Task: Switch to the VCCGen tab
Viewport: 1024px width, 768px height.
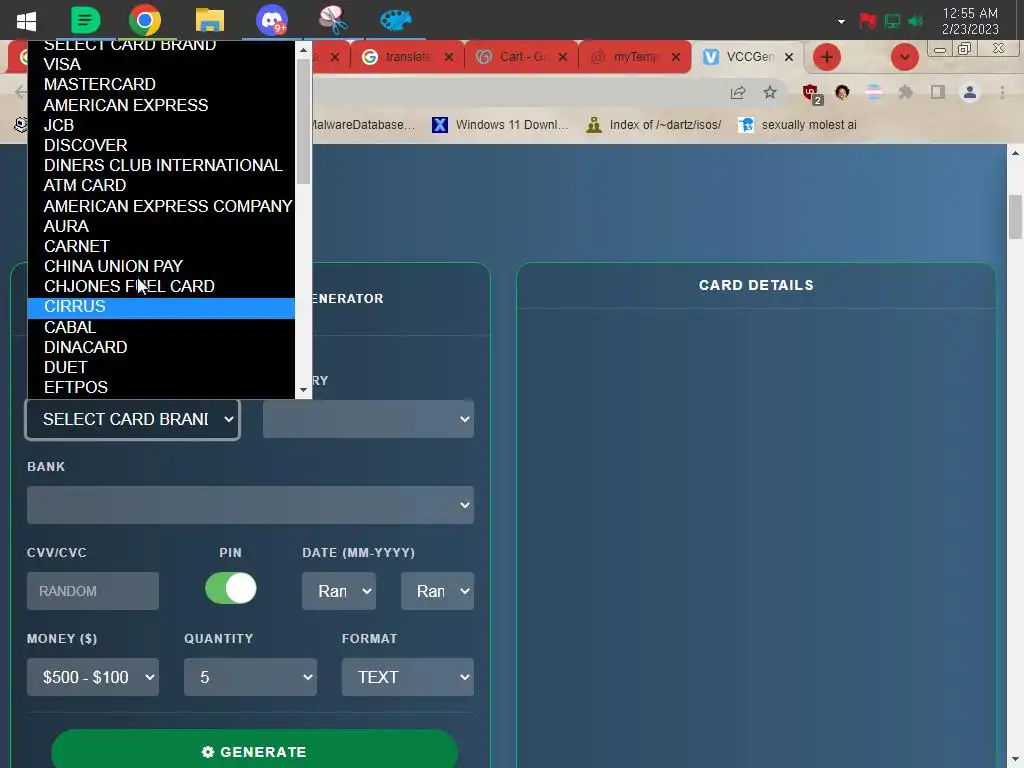Action: pyautogui.click(x=750, y=57)
